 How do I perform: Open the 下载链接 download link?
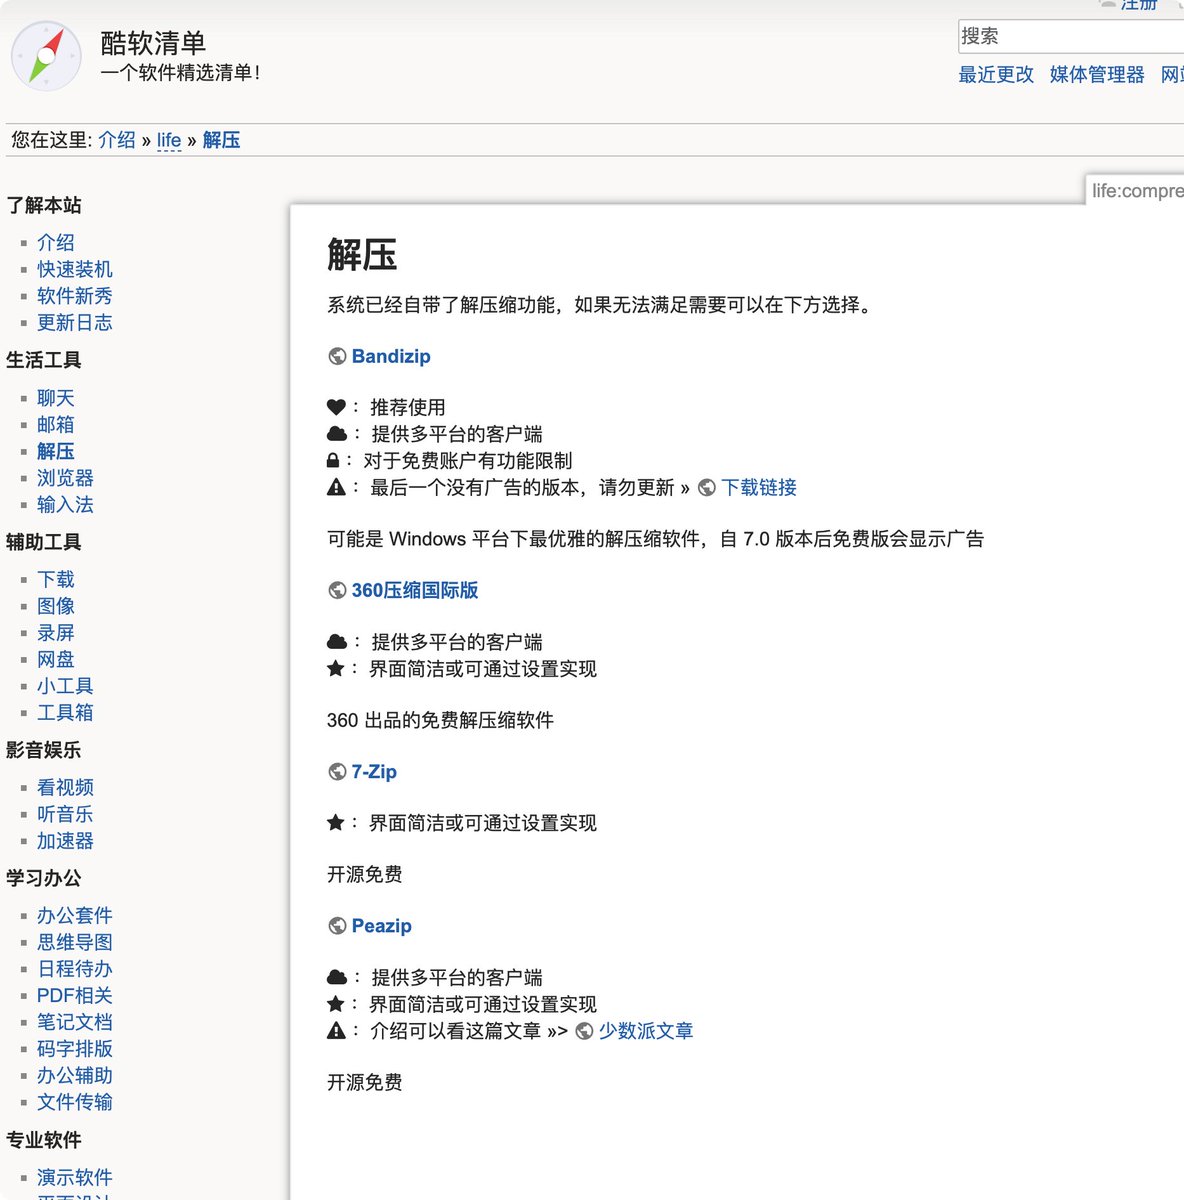pyautogui.click(x=759, y=488)
